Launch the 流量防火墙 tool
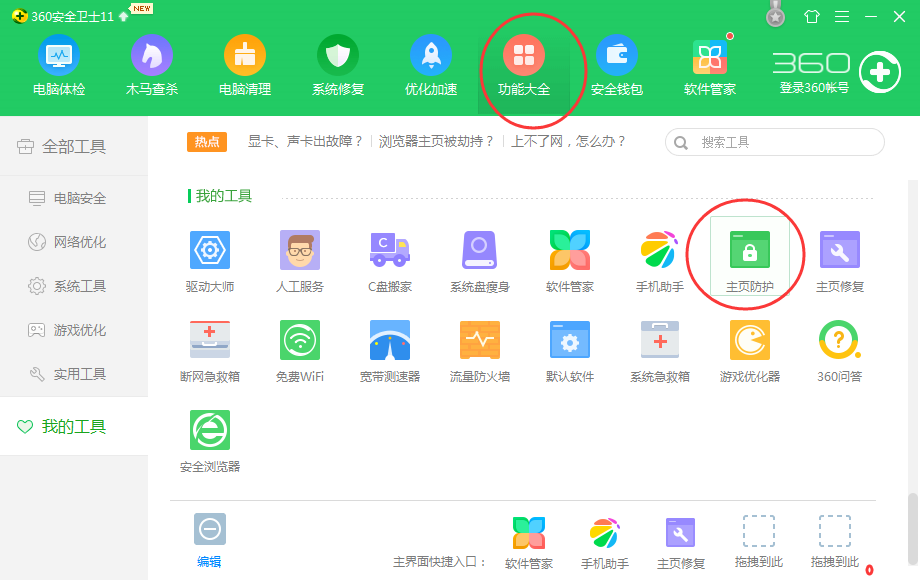920x580 pixels. pyautogui.click(x=480, y=352)
